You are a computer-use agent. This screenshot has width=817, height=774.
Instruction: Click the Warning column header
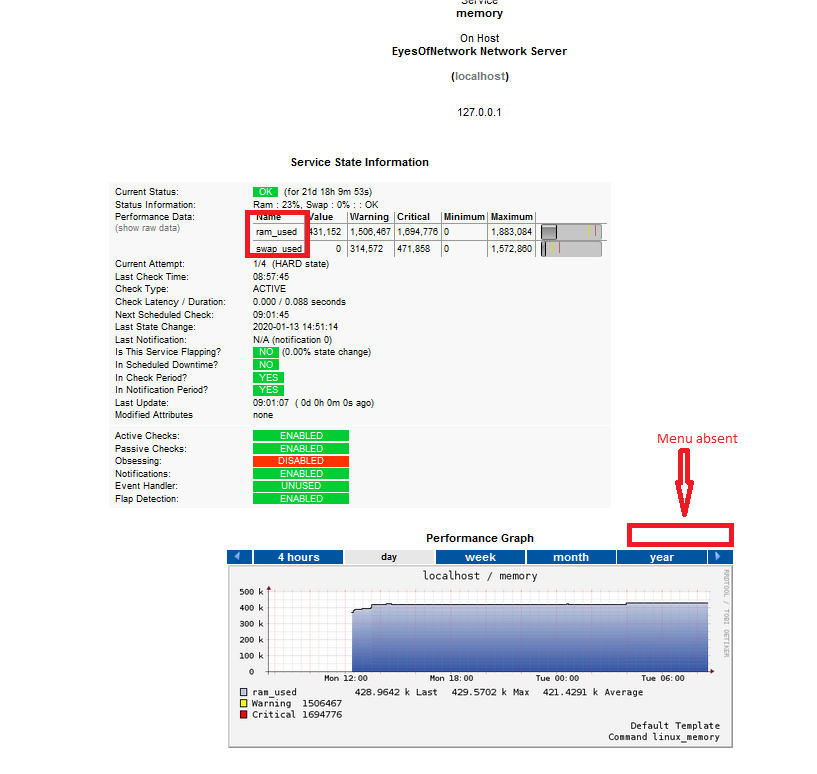click(369, 217)
